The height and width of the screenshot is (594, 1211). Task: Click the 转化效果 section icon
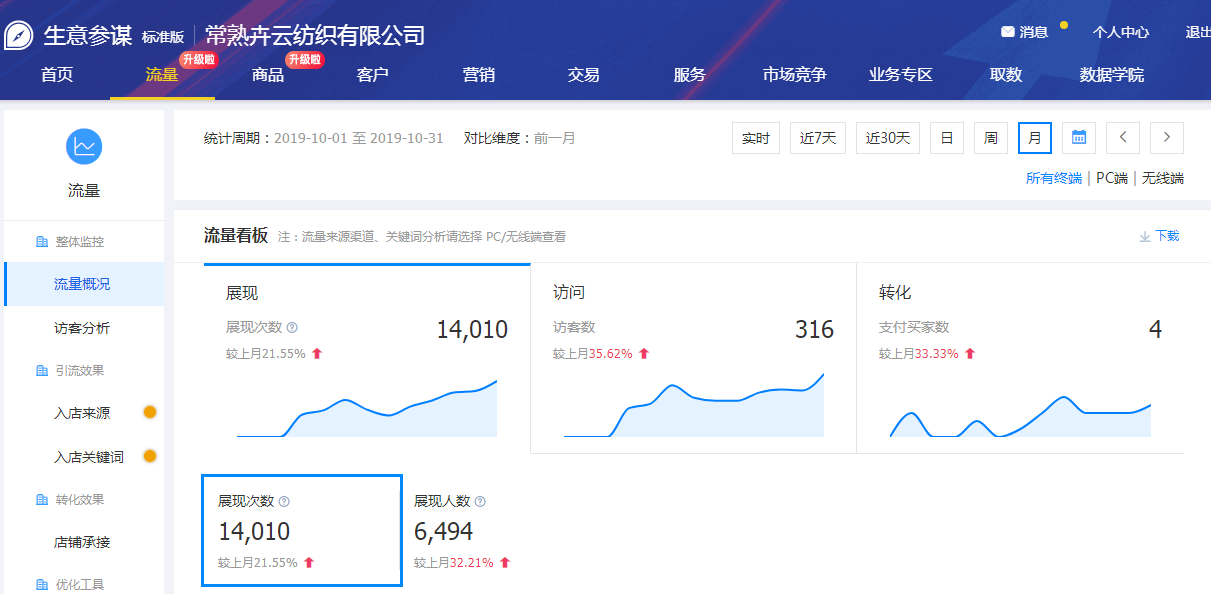click(x=42, y=500)
